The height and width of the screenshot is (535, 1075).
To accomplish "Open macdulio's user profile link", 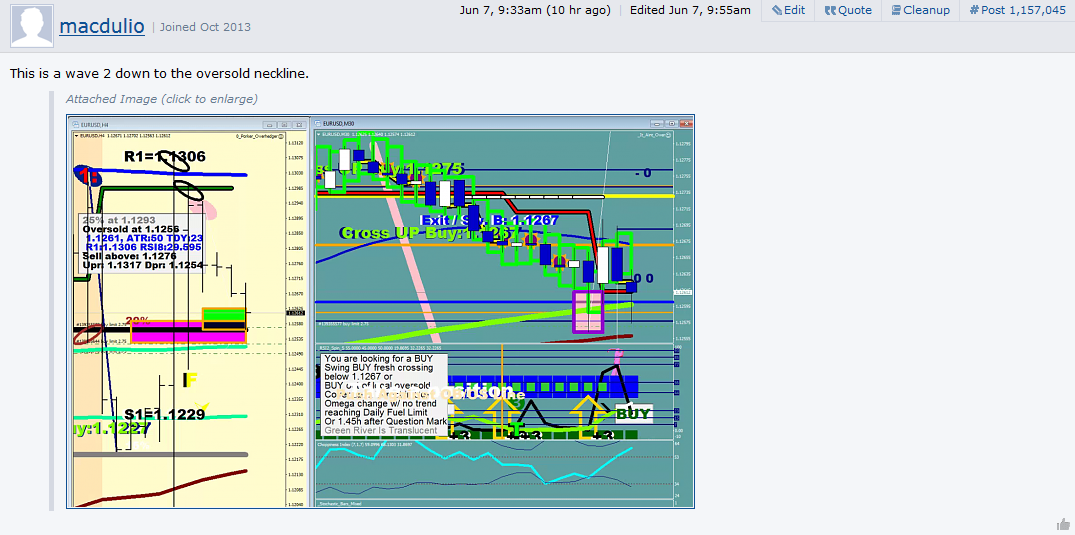I will [102, 26].
